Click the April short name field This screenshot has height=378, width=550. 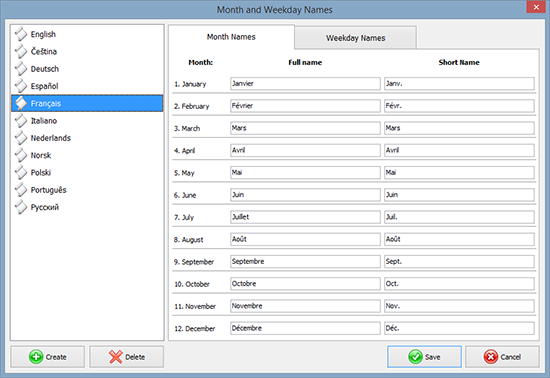pos(459,150)
